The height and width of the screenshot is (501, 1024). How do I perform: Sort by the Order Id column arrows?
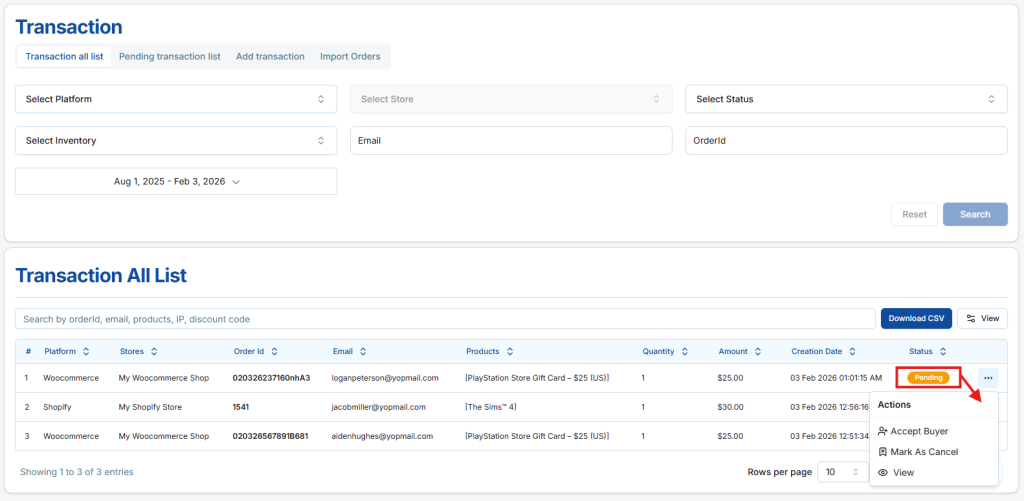coord(274,352)
